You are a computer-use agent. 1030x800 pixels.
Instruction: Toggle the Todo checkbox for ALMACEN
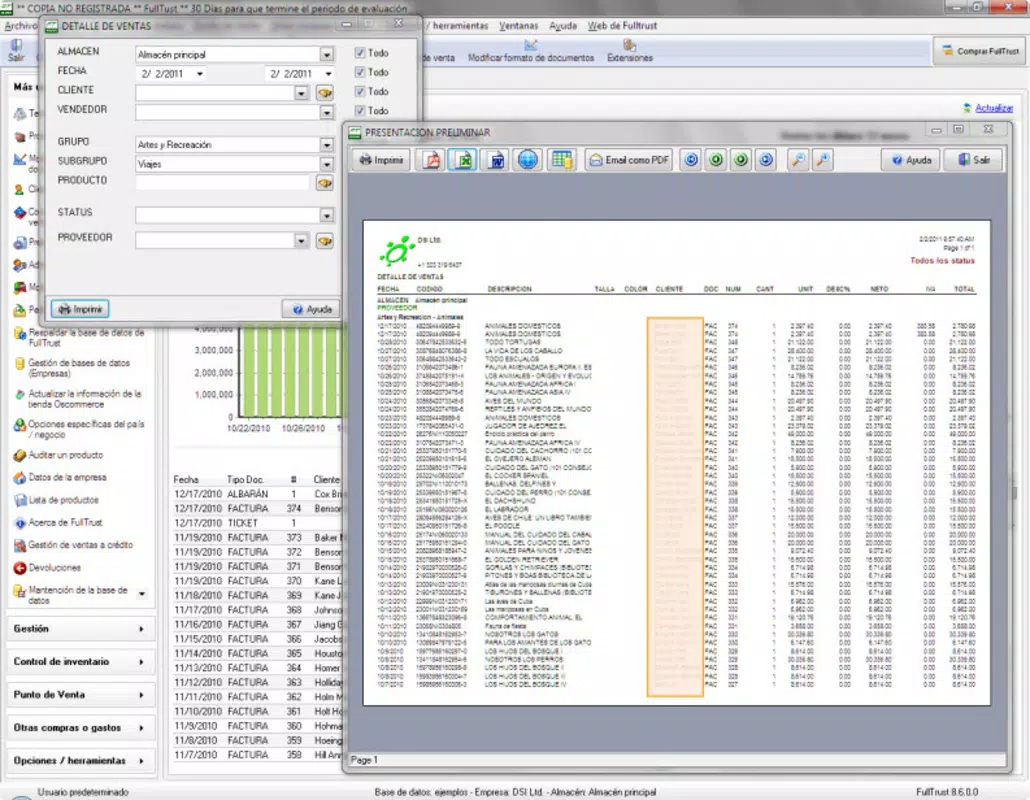pos(359,53)
